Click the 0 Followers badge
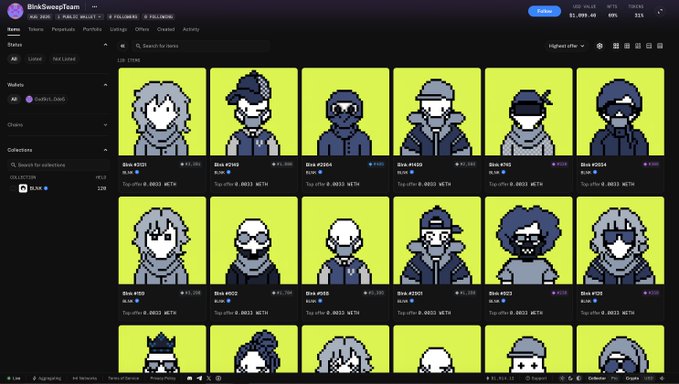Screen dimensions: 679x384 123,17
